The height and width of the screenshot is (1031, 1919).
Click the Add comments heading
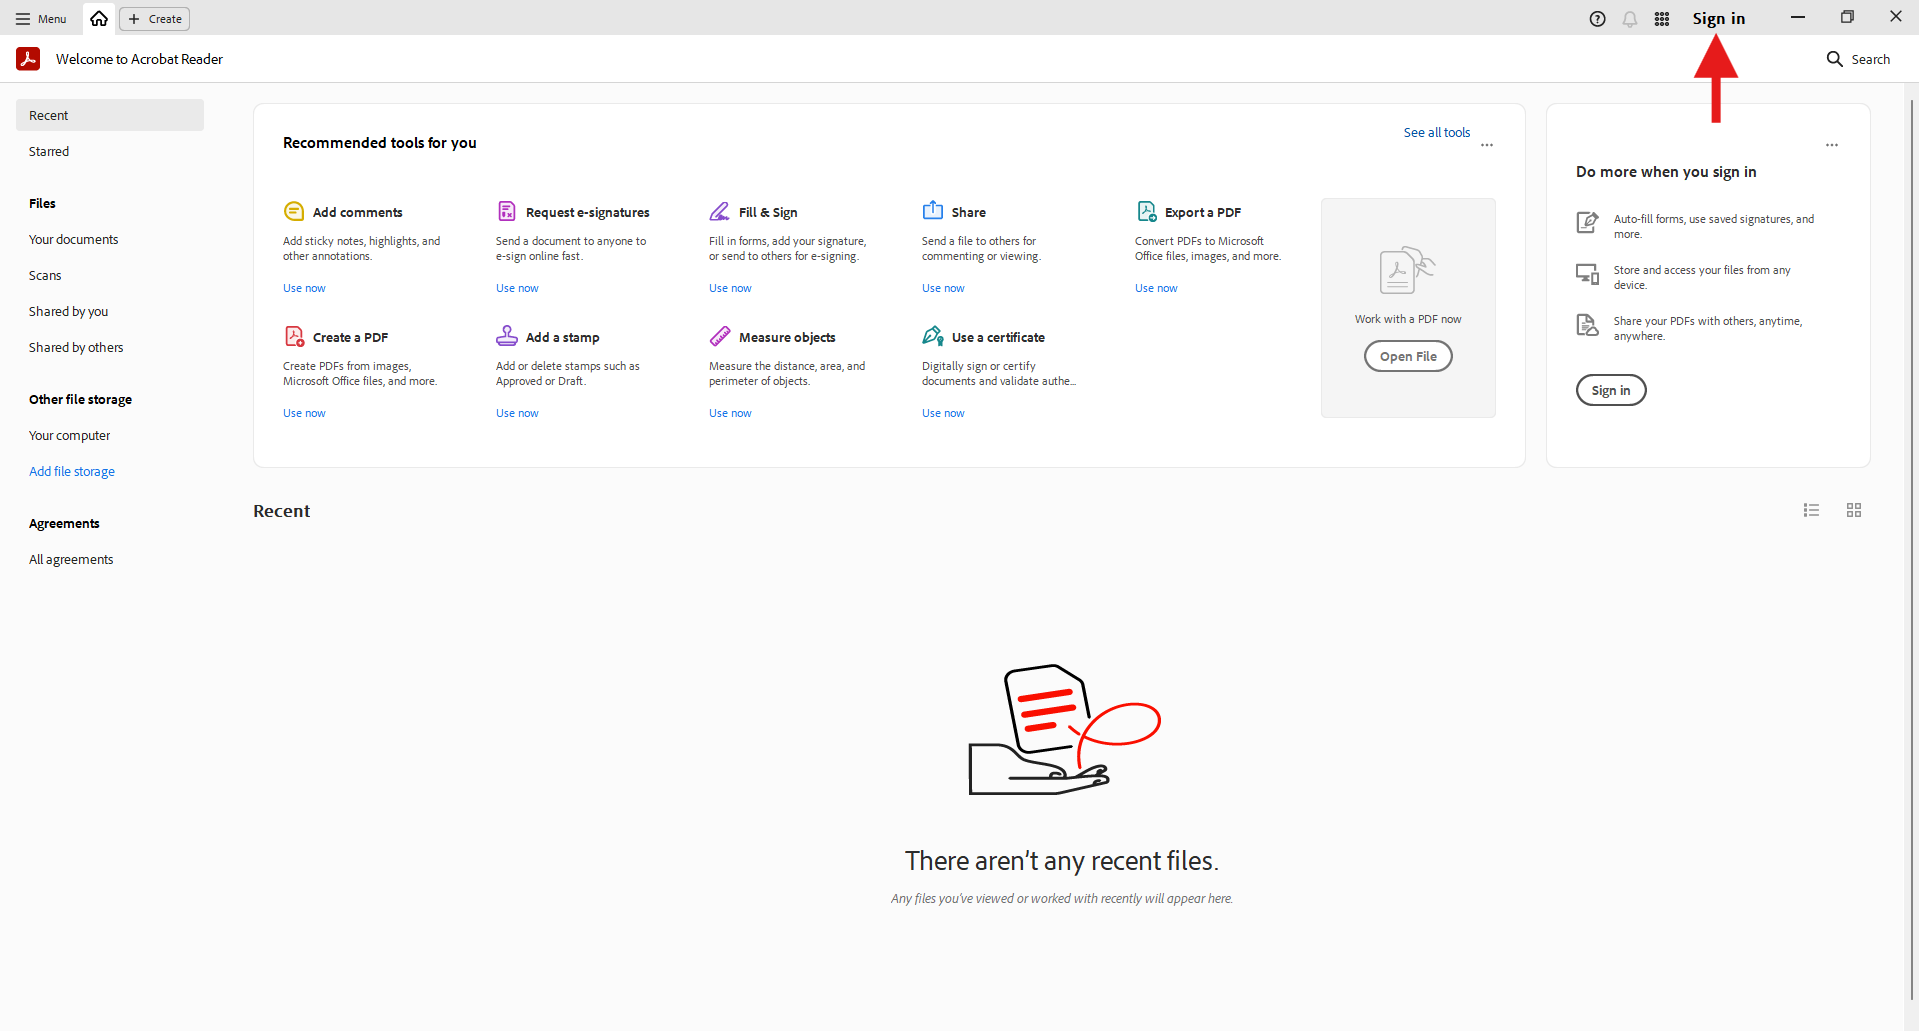coord(357,212)
